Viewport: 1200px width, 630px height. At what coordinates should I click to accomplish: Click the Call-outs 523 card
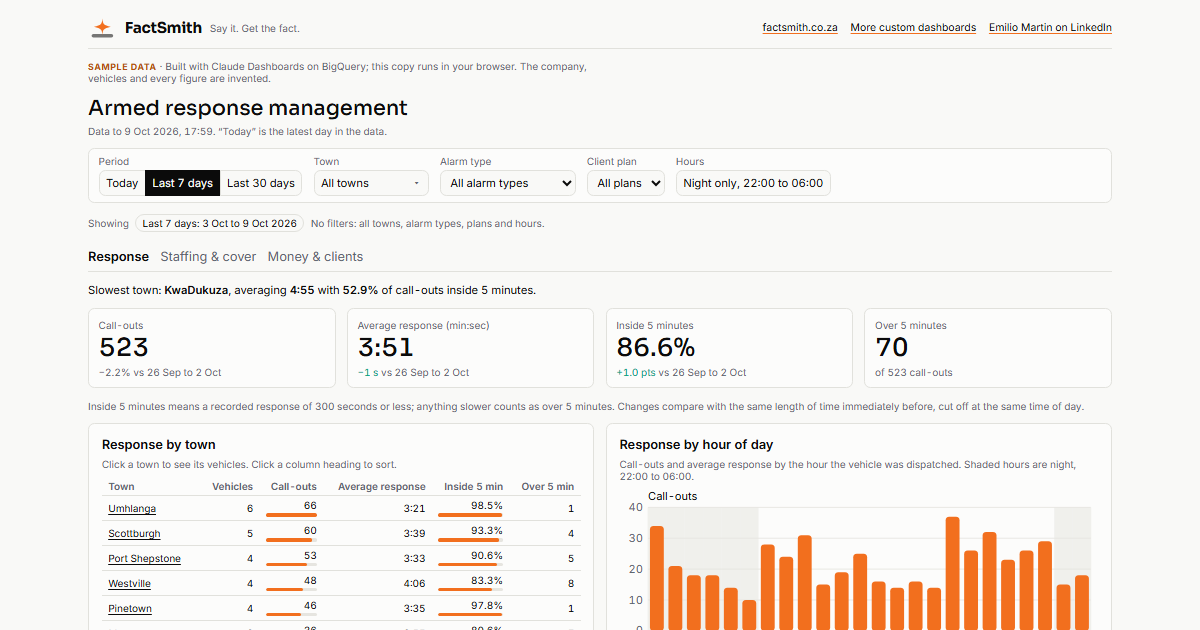(x=212, y=348)
